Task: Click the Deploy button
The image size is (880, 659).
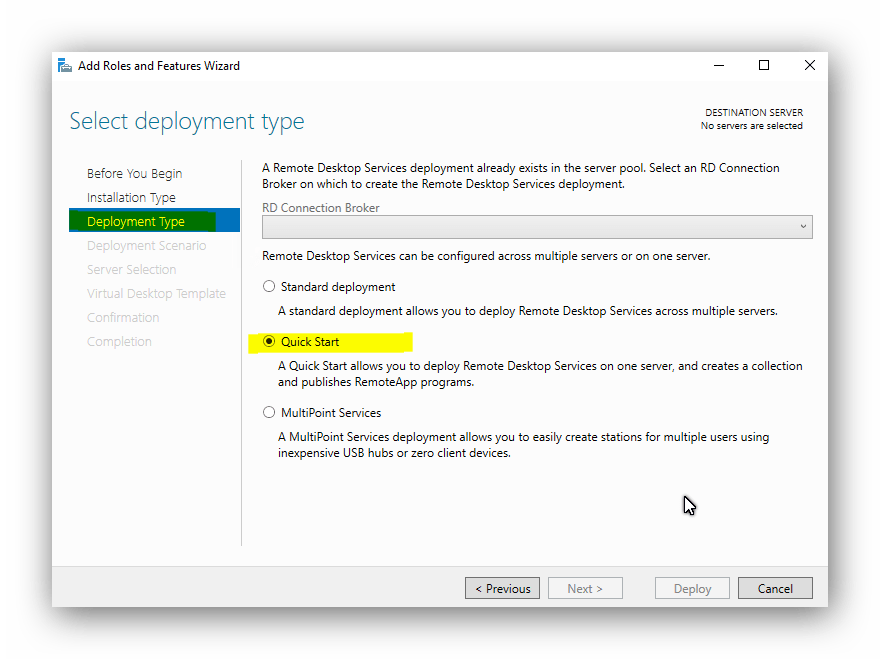Action: tap(692, 588)
